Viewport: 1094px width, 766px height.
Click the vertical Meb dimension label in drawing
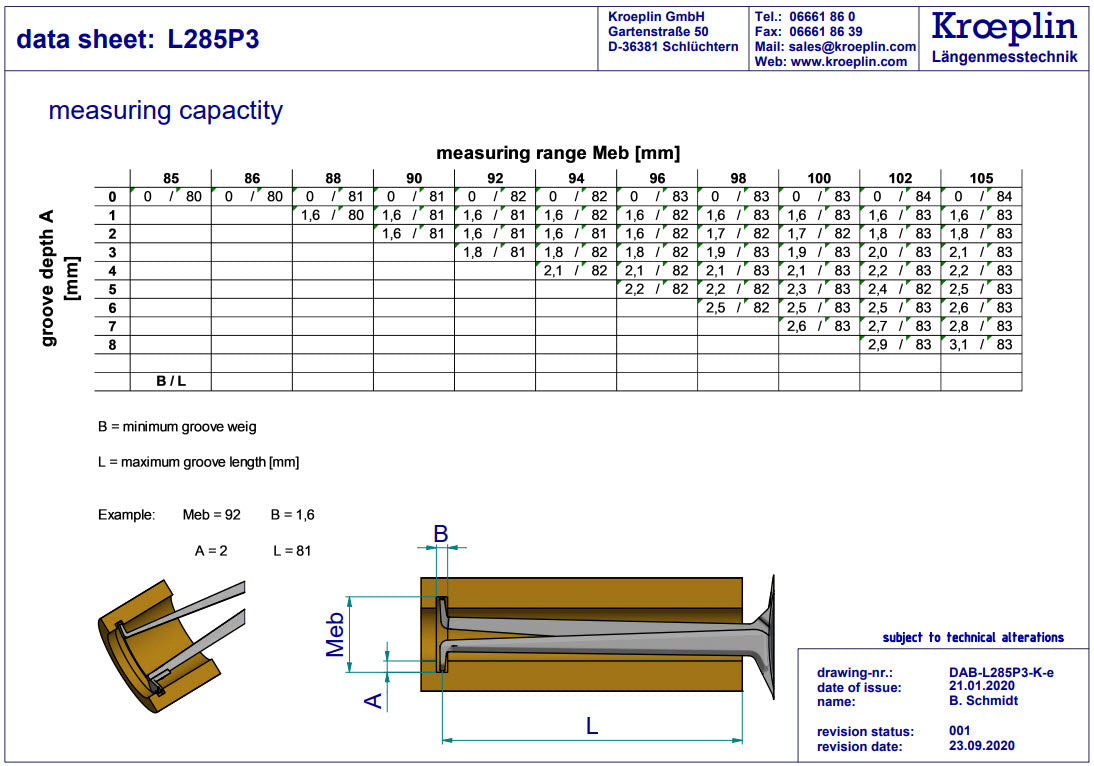pyautogui.click(x=336, y=634)
